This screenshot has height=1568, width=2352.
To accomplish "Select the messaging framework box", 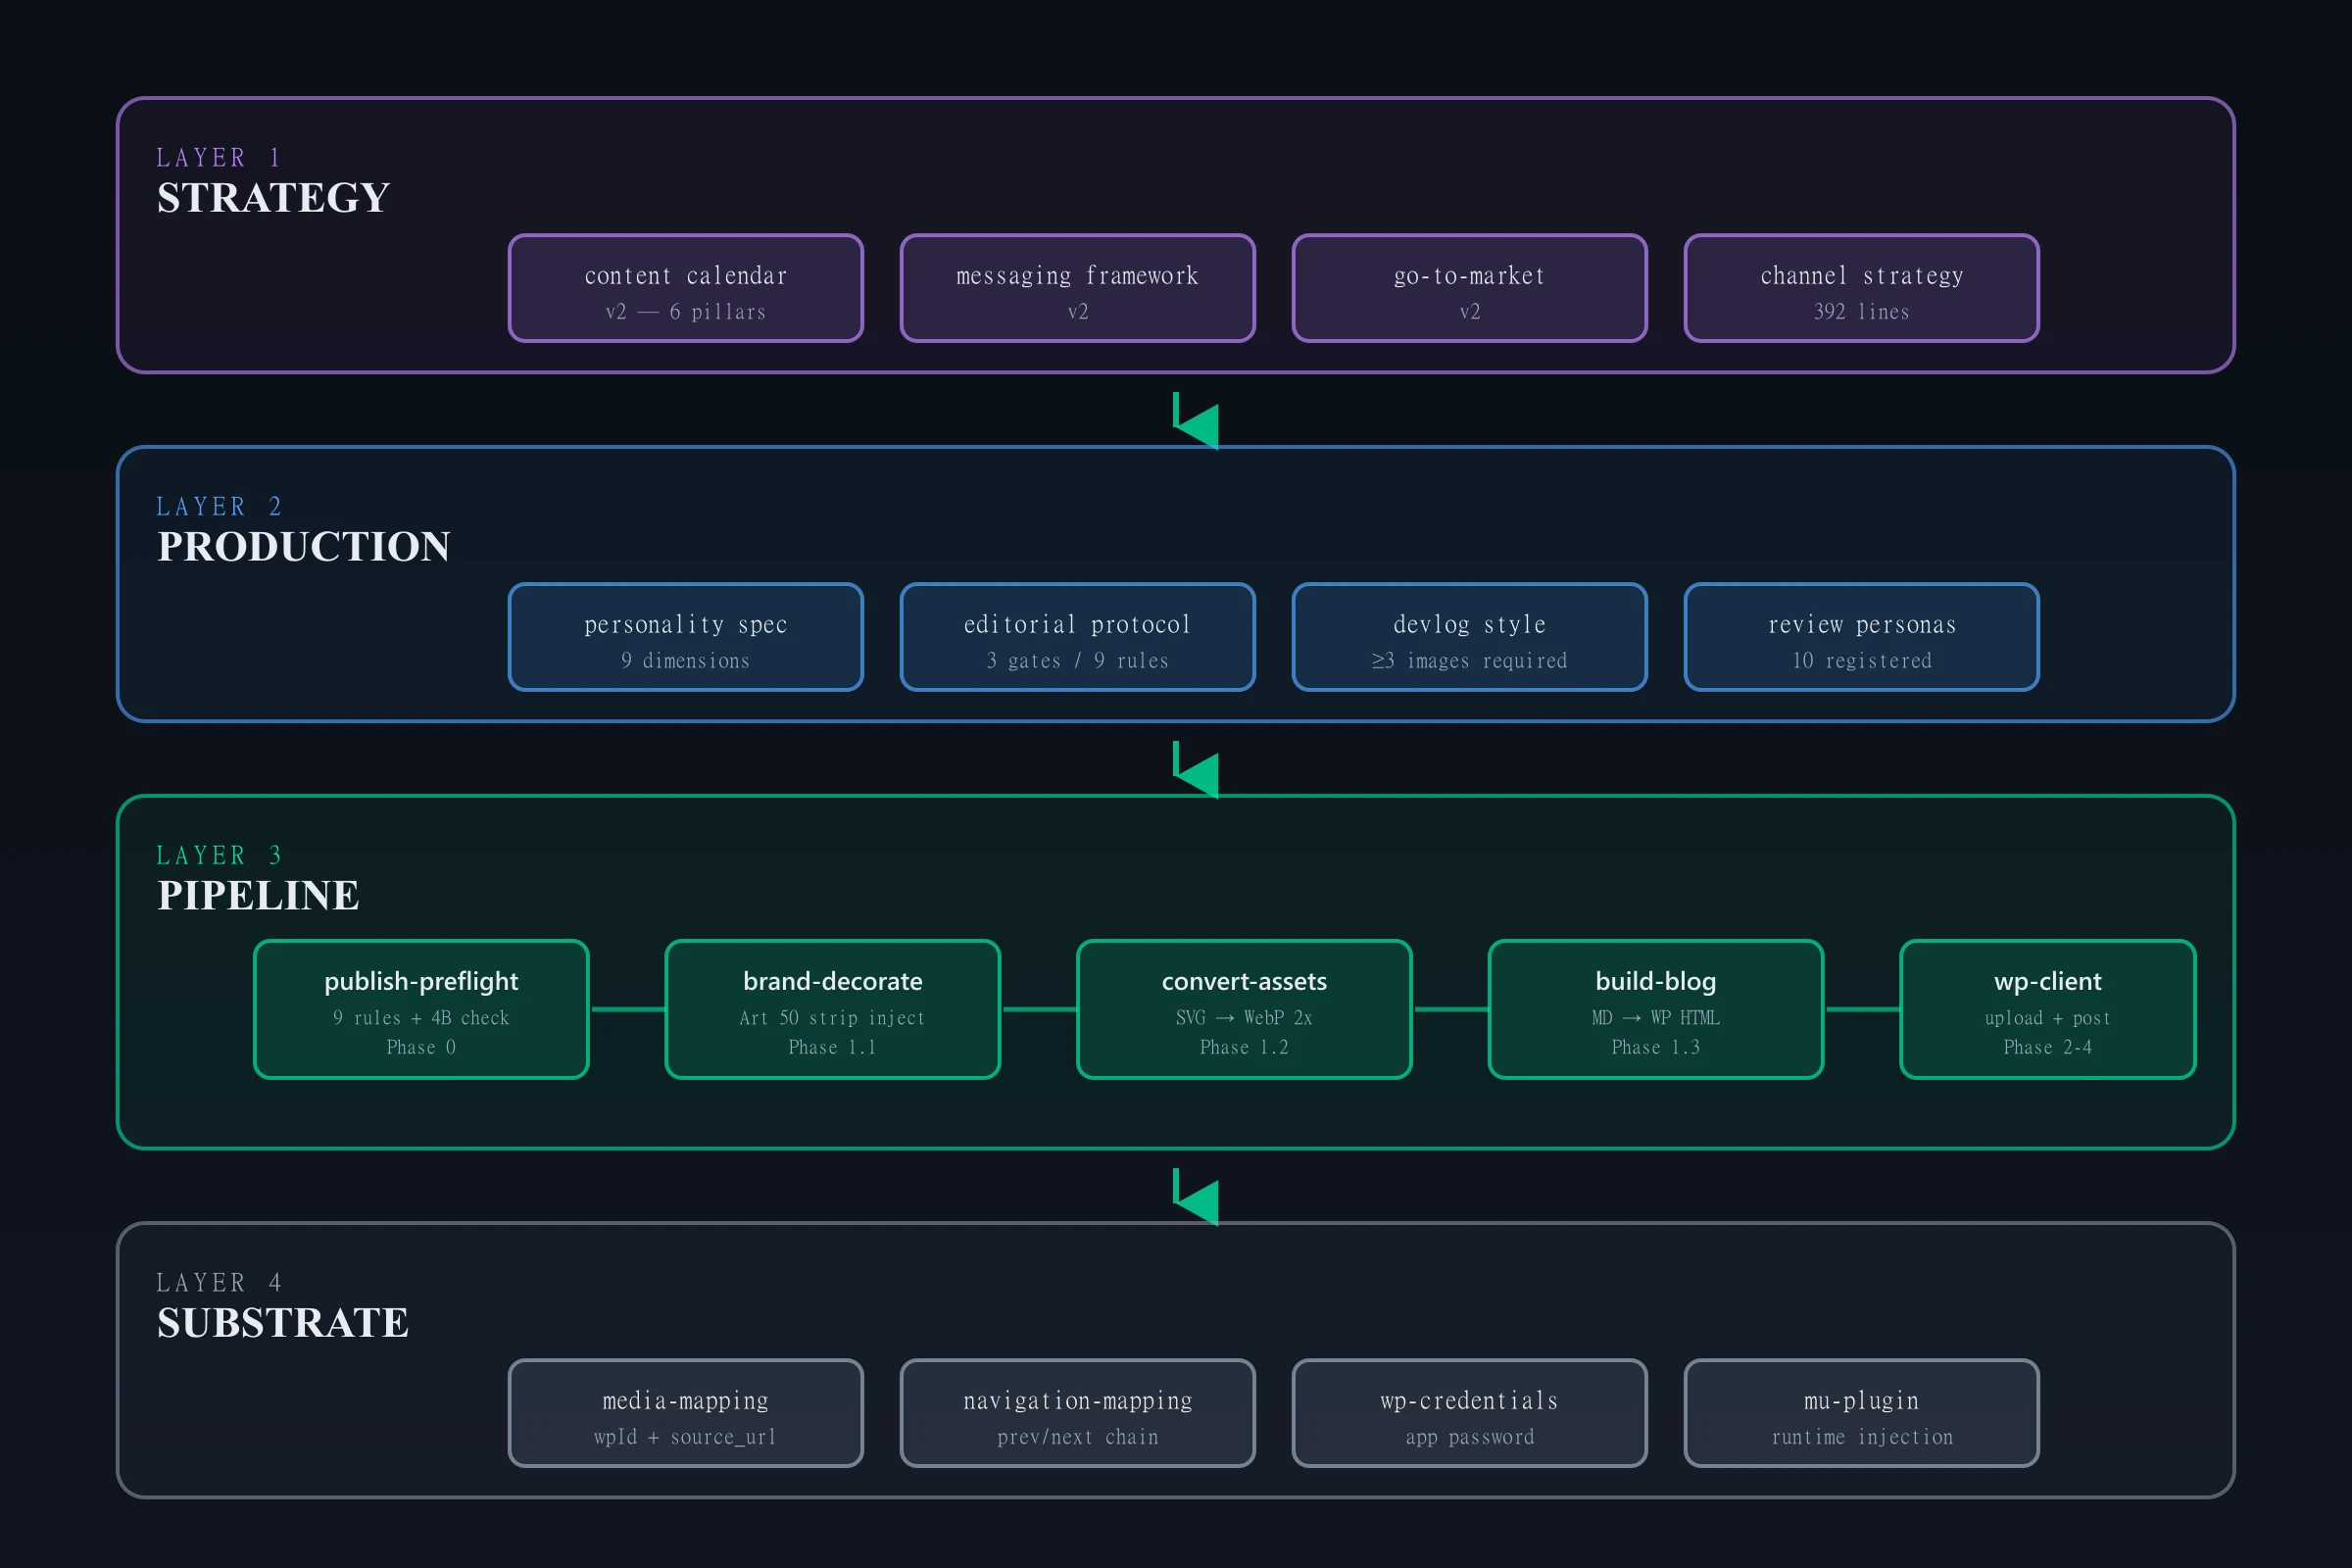I will point(1078,288).
